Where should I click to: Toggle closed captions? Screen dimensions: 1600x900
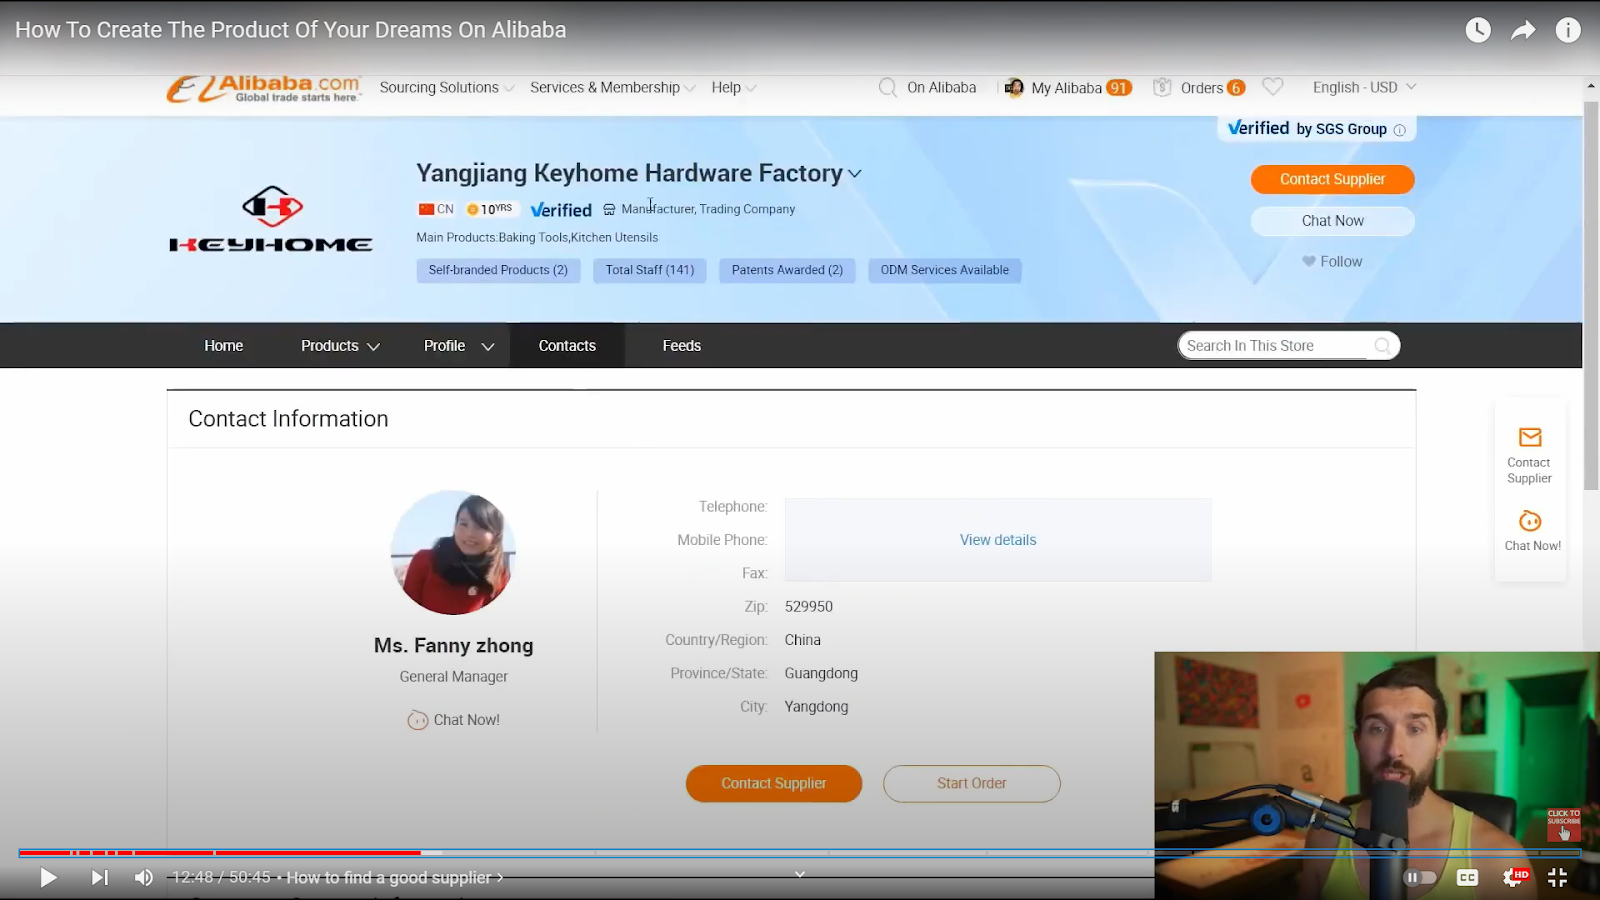pos(1467,878)
